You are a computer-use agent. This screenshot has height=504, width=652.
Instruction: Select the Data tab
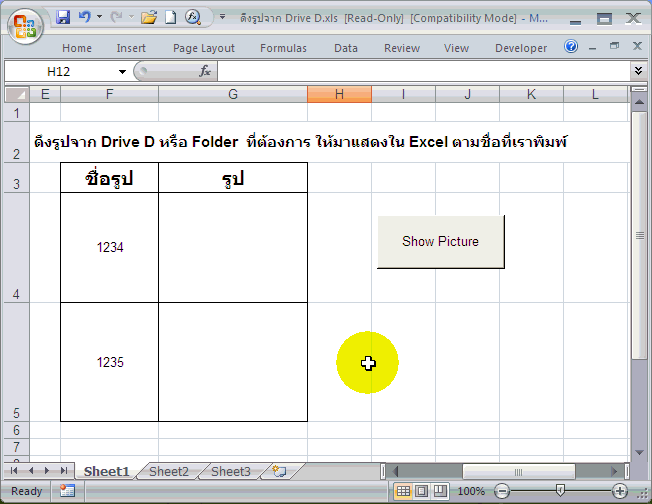point(346,48)
